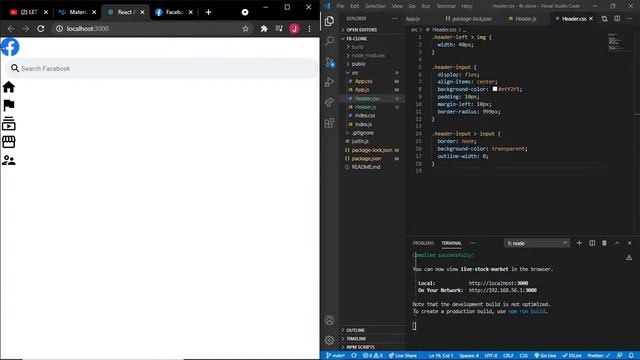Click the Home icon in the web page
The width and height of the screenshot is (640, 360).
coord(9,87)
